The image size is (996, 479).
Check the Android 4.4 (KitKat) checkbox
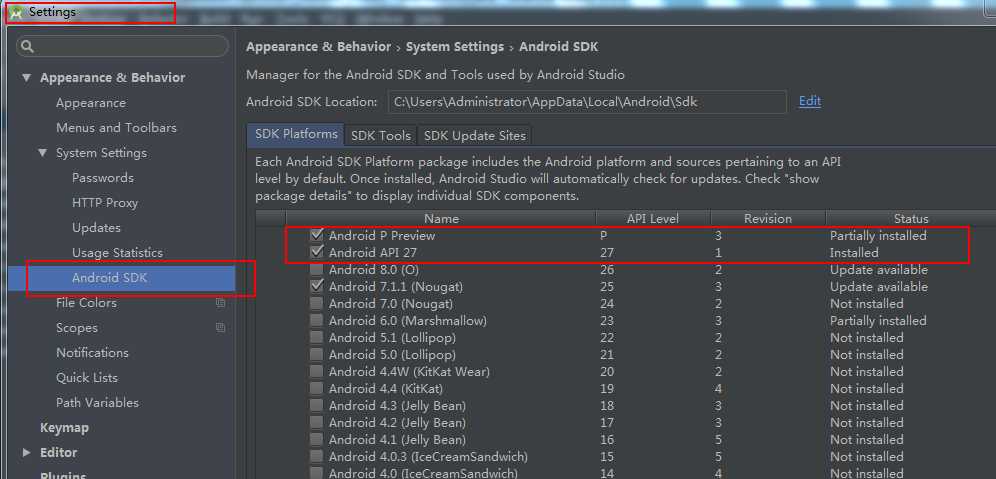pyautogui.click(x=316, y=388)
